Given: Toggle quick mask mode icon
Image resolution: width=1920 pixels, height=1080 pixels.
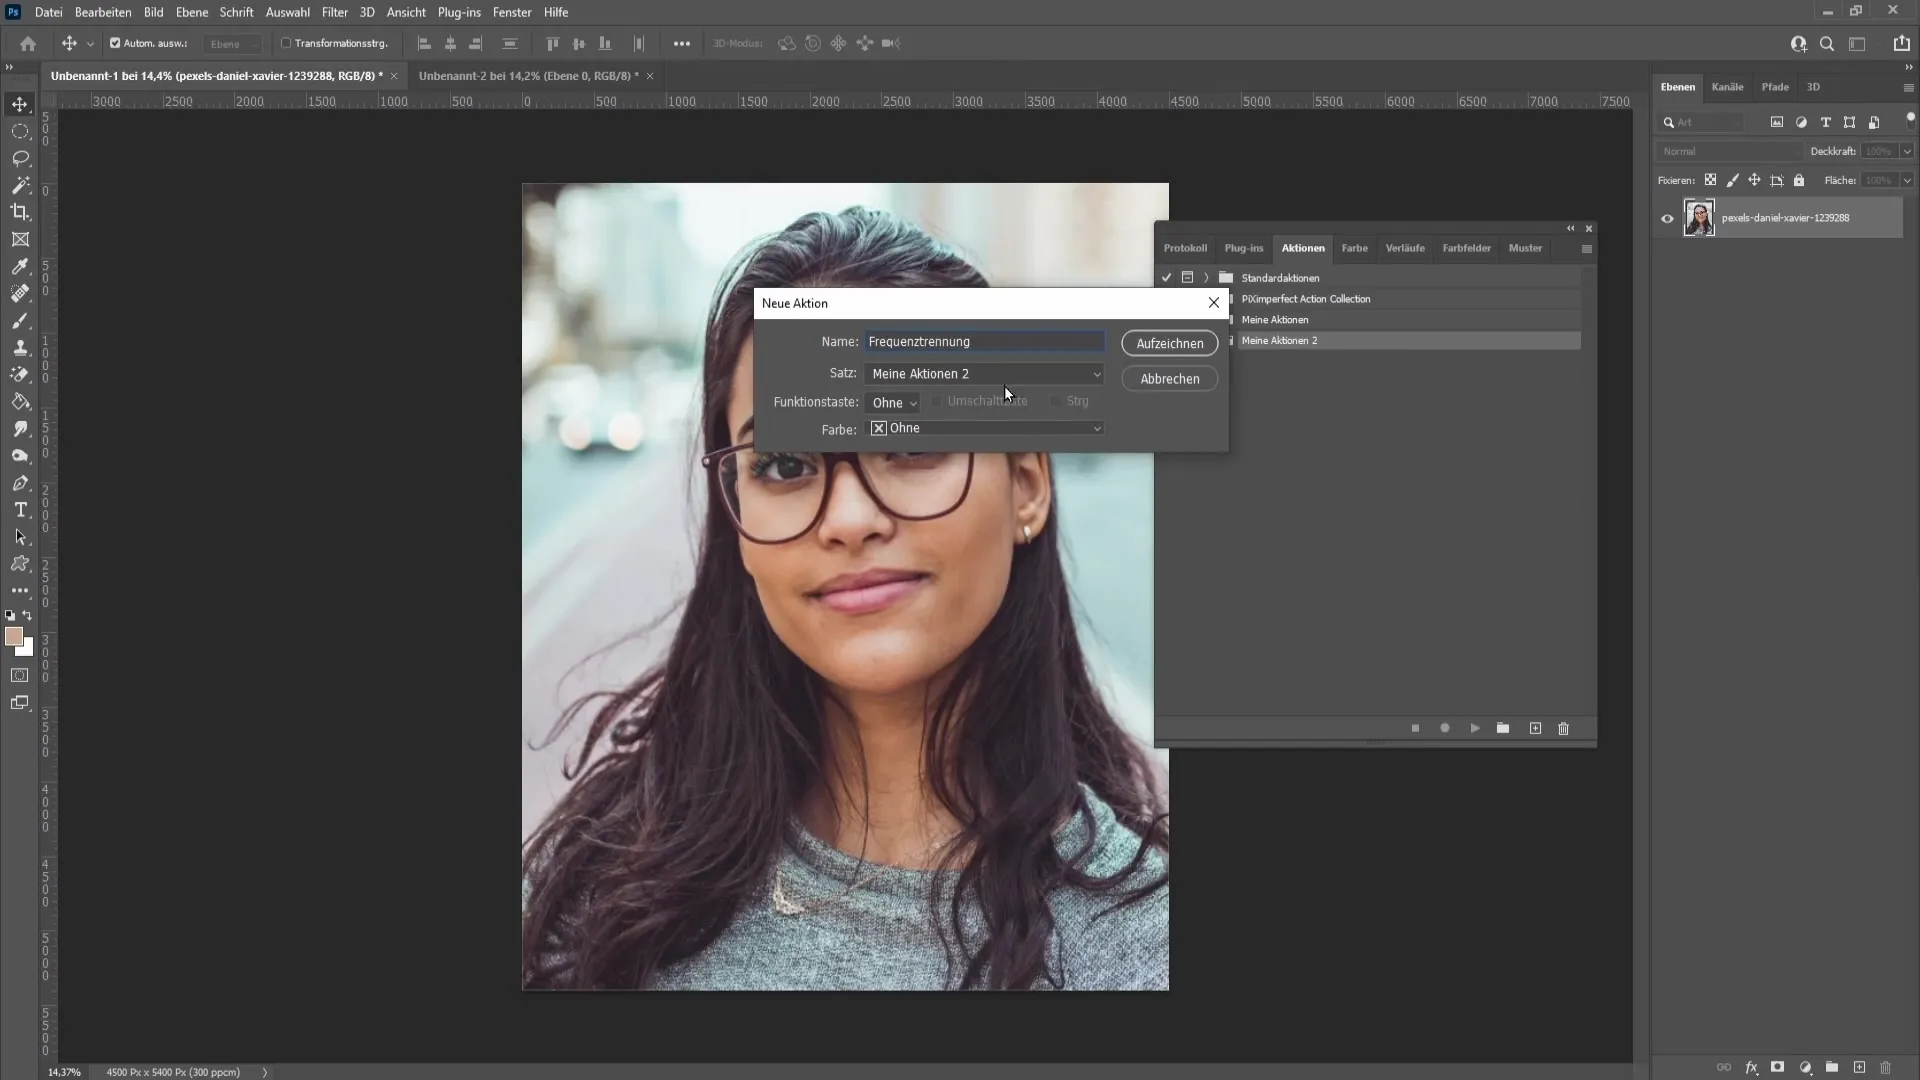Looking at the screenshot, I should (20, 676).
